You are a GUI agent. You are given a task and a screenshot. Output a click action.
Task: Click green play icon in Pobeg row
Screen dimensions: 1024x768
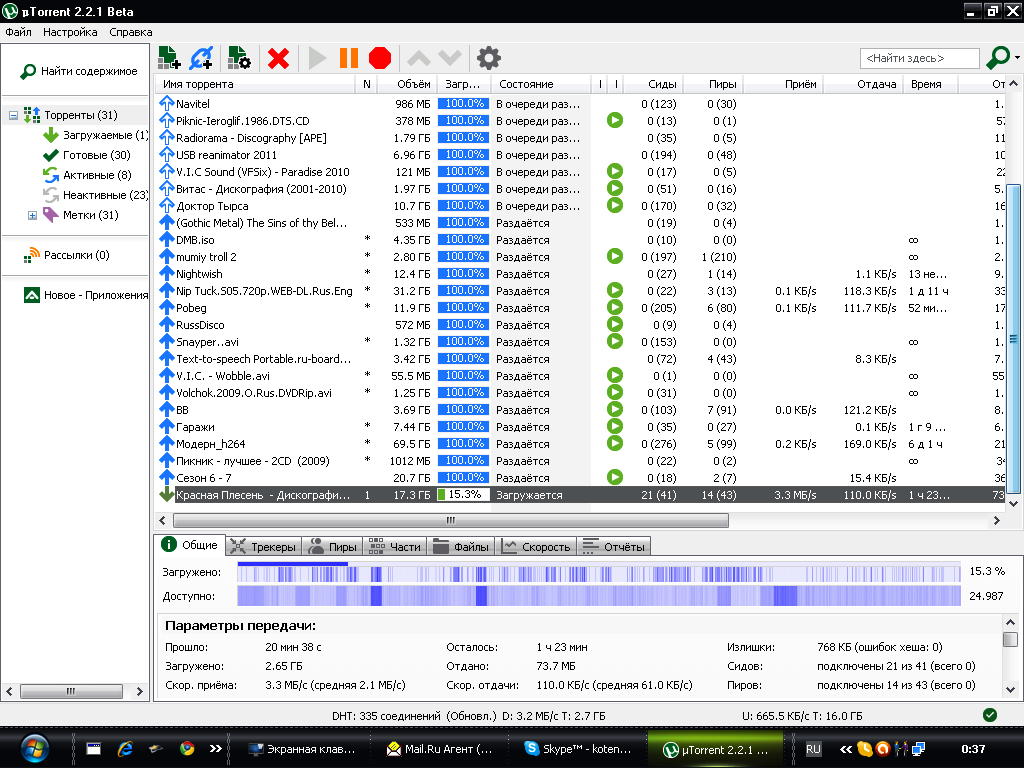point(615,308)
